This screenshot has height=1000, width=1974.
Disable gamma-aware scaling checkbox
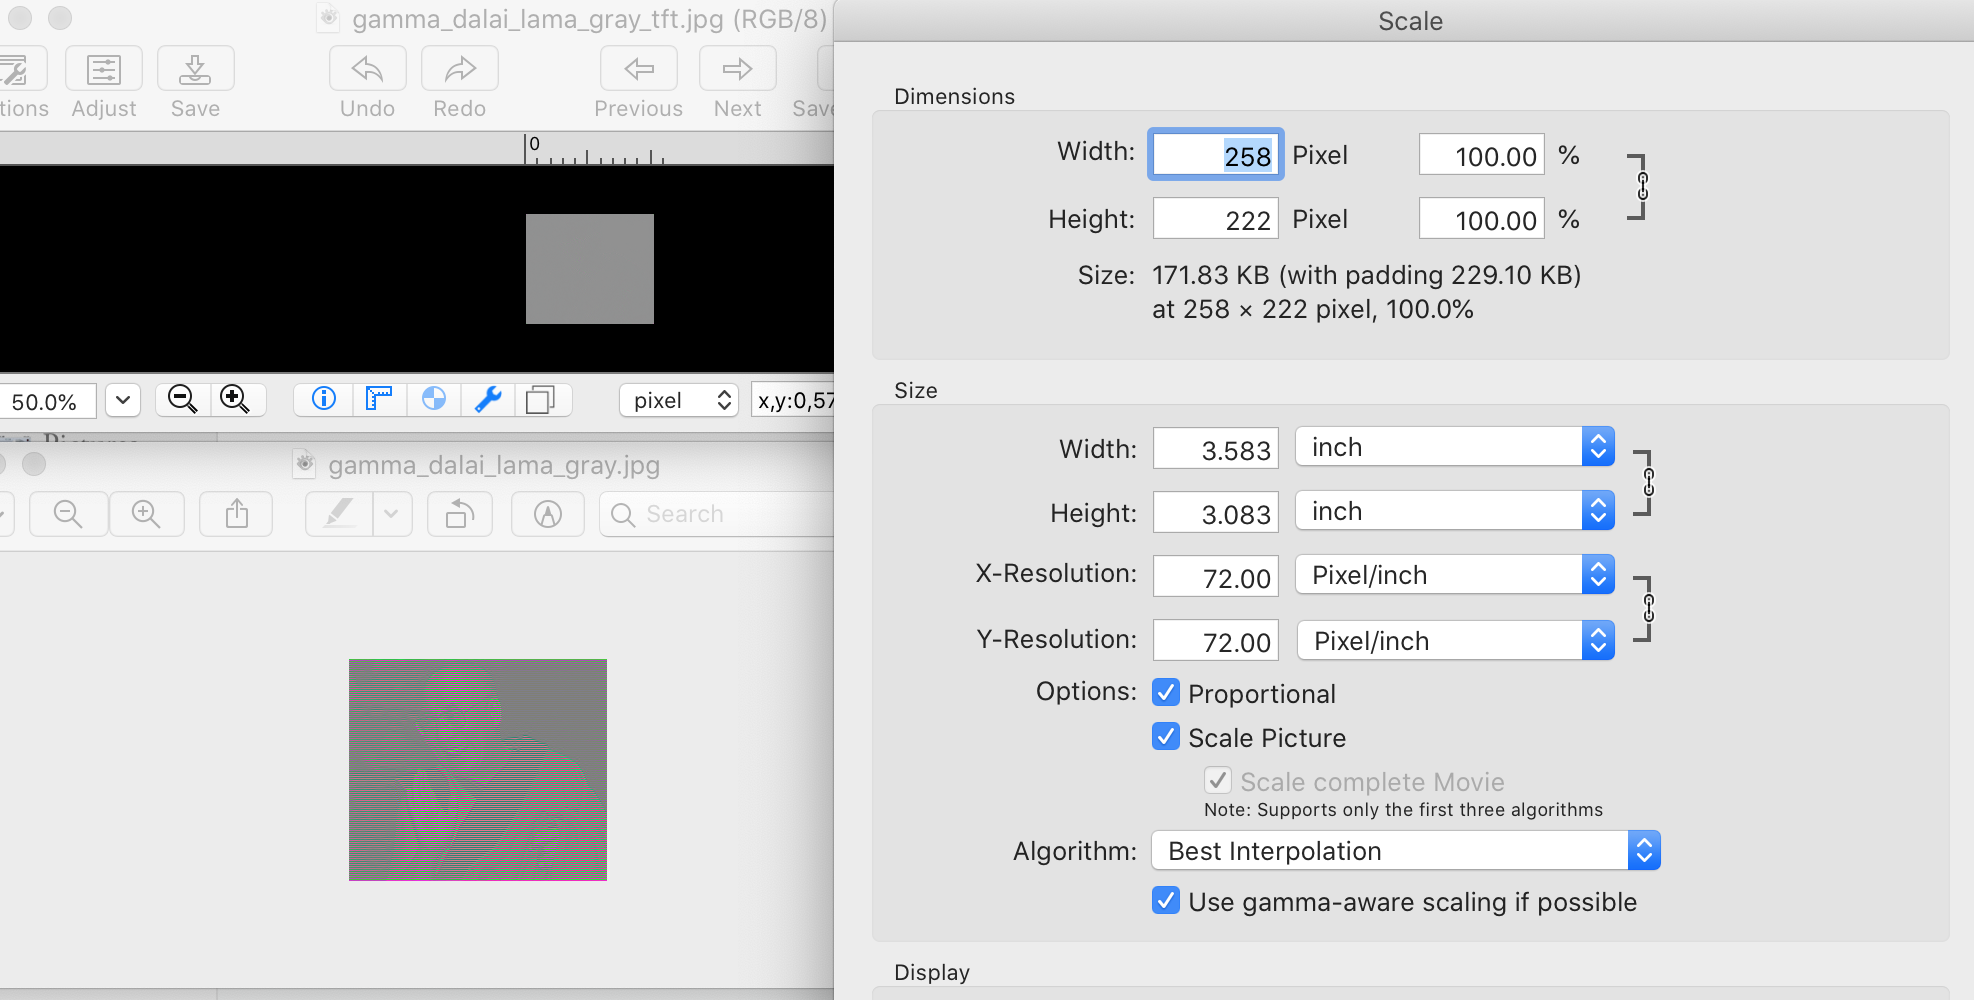tap(1165, 901)
